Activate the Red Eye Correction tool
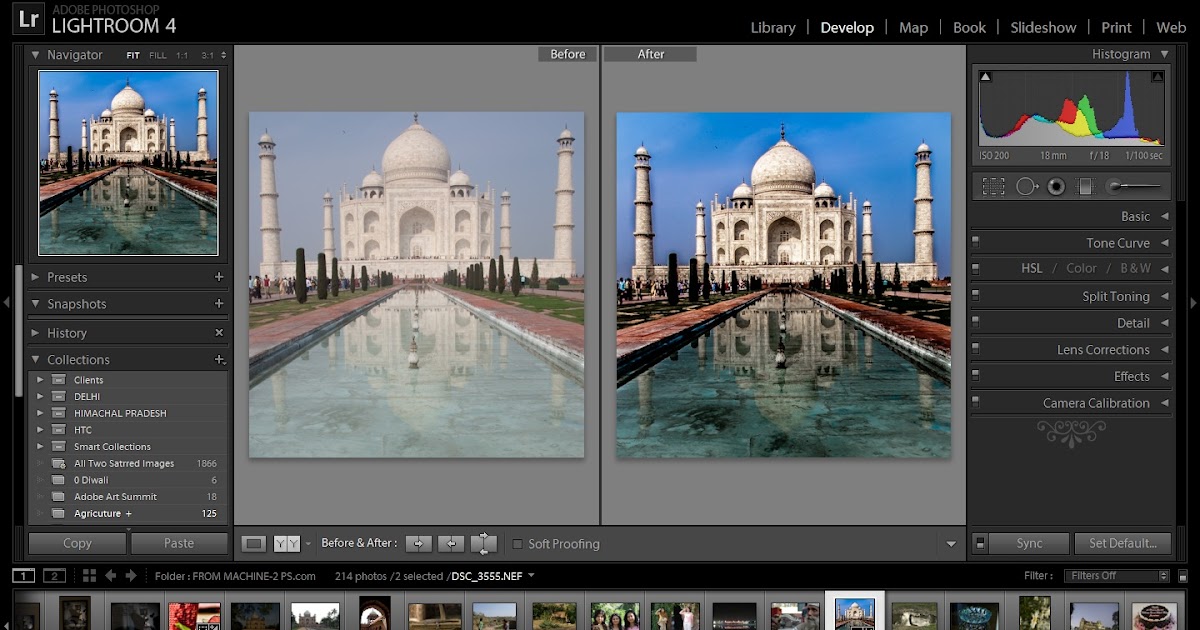The image size is (1200, 630). coord(1056,186)
